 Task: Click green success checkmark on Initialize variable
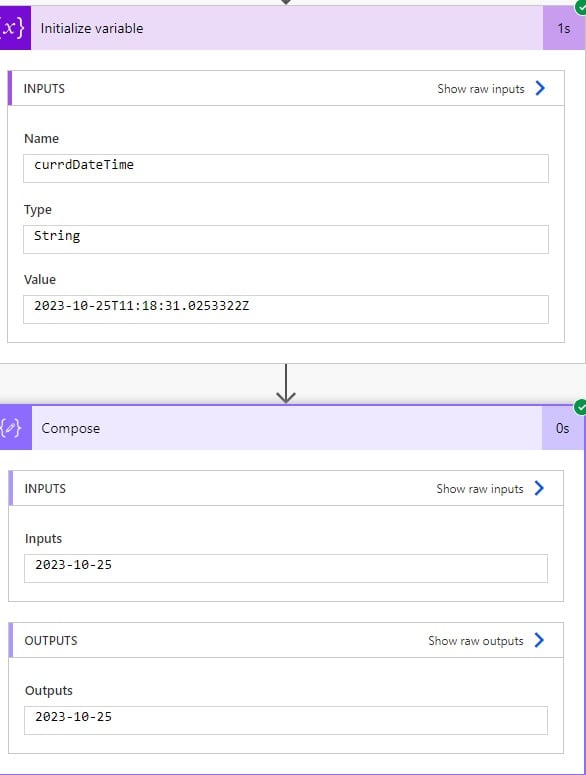pos(581,7)
